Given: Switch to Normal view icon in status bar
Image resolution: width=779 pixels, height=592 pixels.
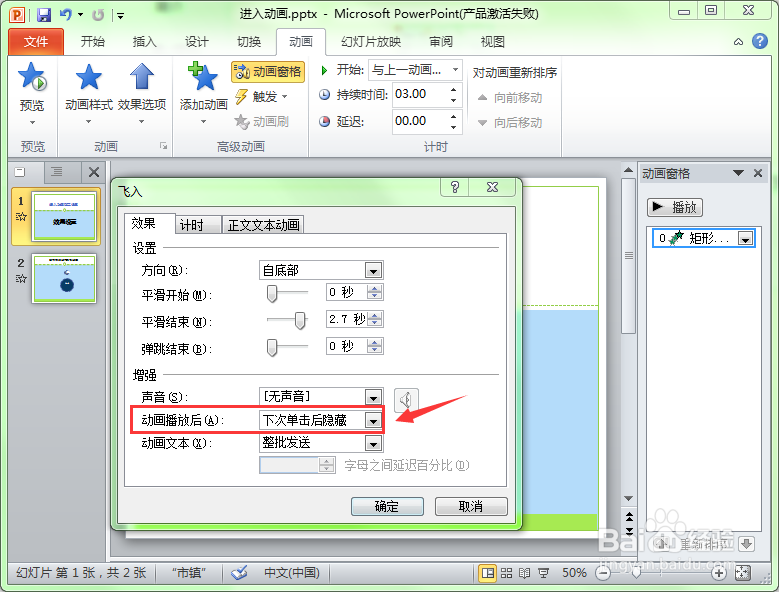Looking at the screenshot, I should (x=487, y=573).
